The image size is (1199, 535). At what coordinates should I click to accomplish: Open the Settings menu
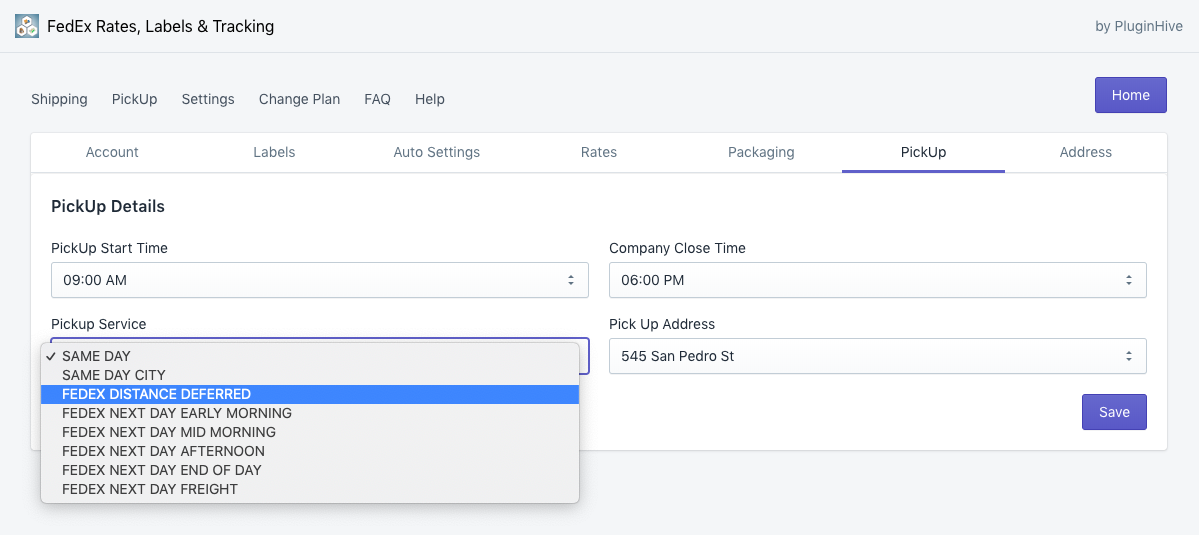click(x=208, y=99)
